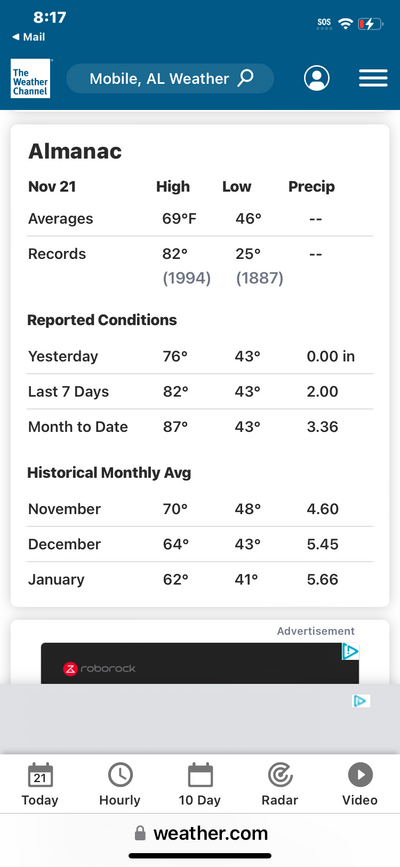Tap the Mobile, AL Weather search field
This screenshot has width=400, height=867.
point(170,78)
